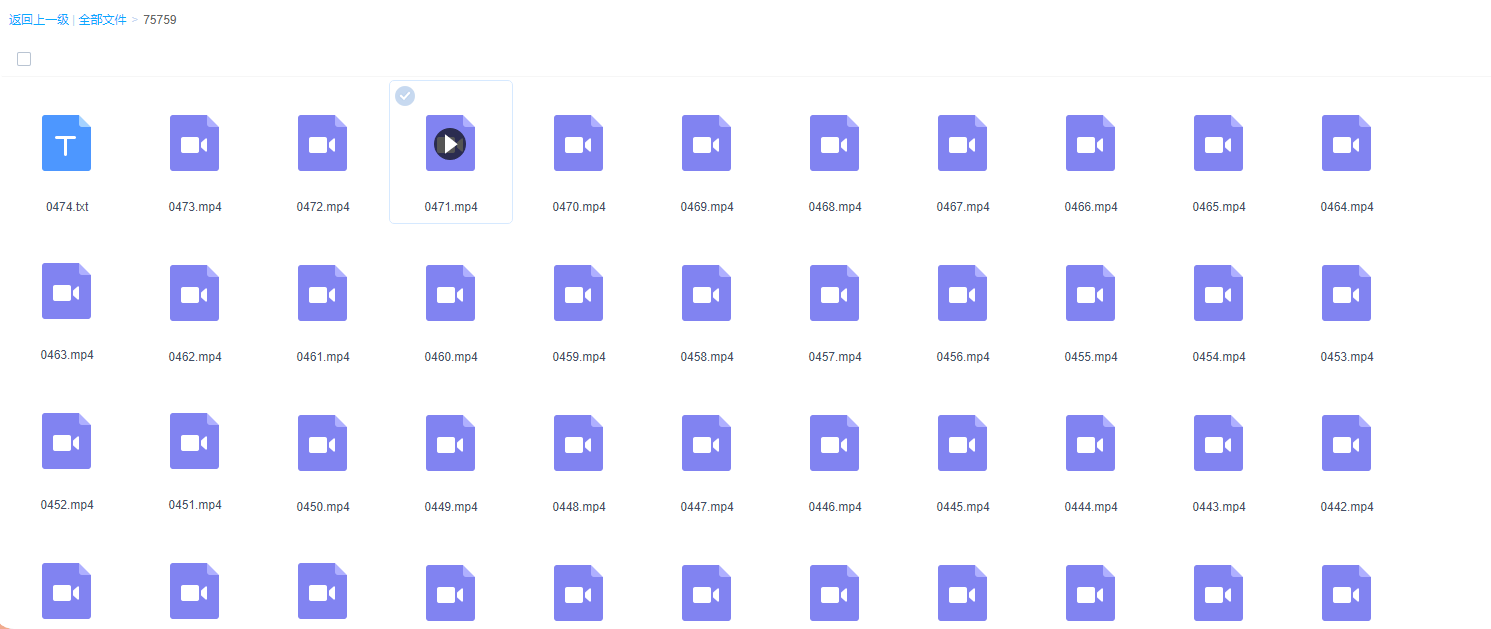Viewport: 1491px width, 629px height.
Task: Choose the 0443.mp4 video icon
Action: [x=1218, y=443]
